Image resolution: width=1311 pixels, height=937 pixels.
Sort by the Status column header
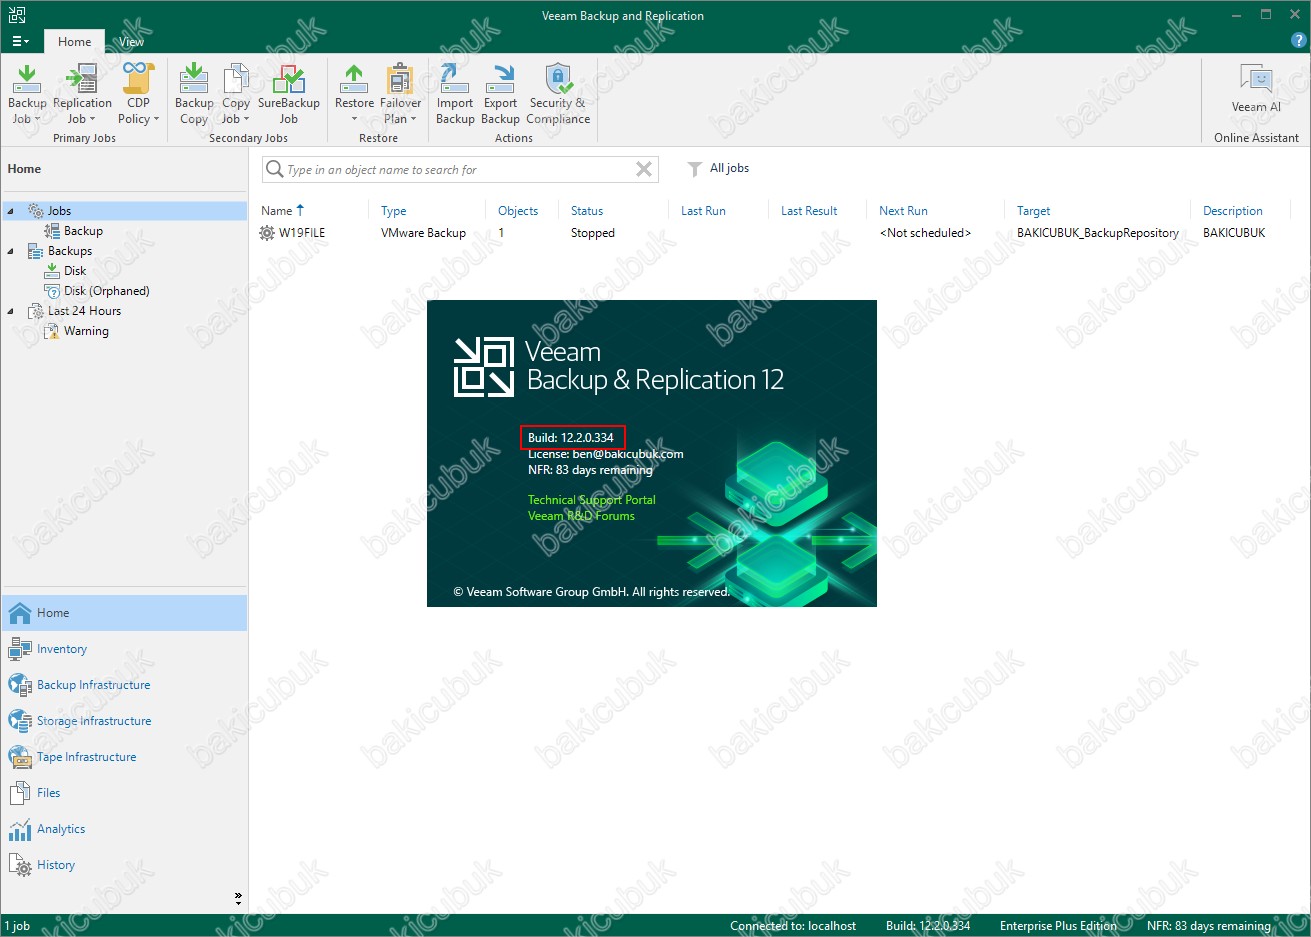pos(587,211)
